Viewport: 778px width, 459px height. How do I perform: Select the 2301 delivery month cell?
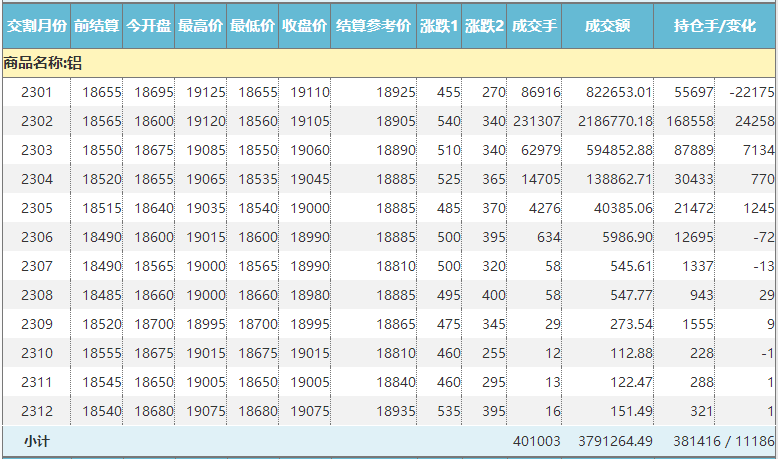37,92
